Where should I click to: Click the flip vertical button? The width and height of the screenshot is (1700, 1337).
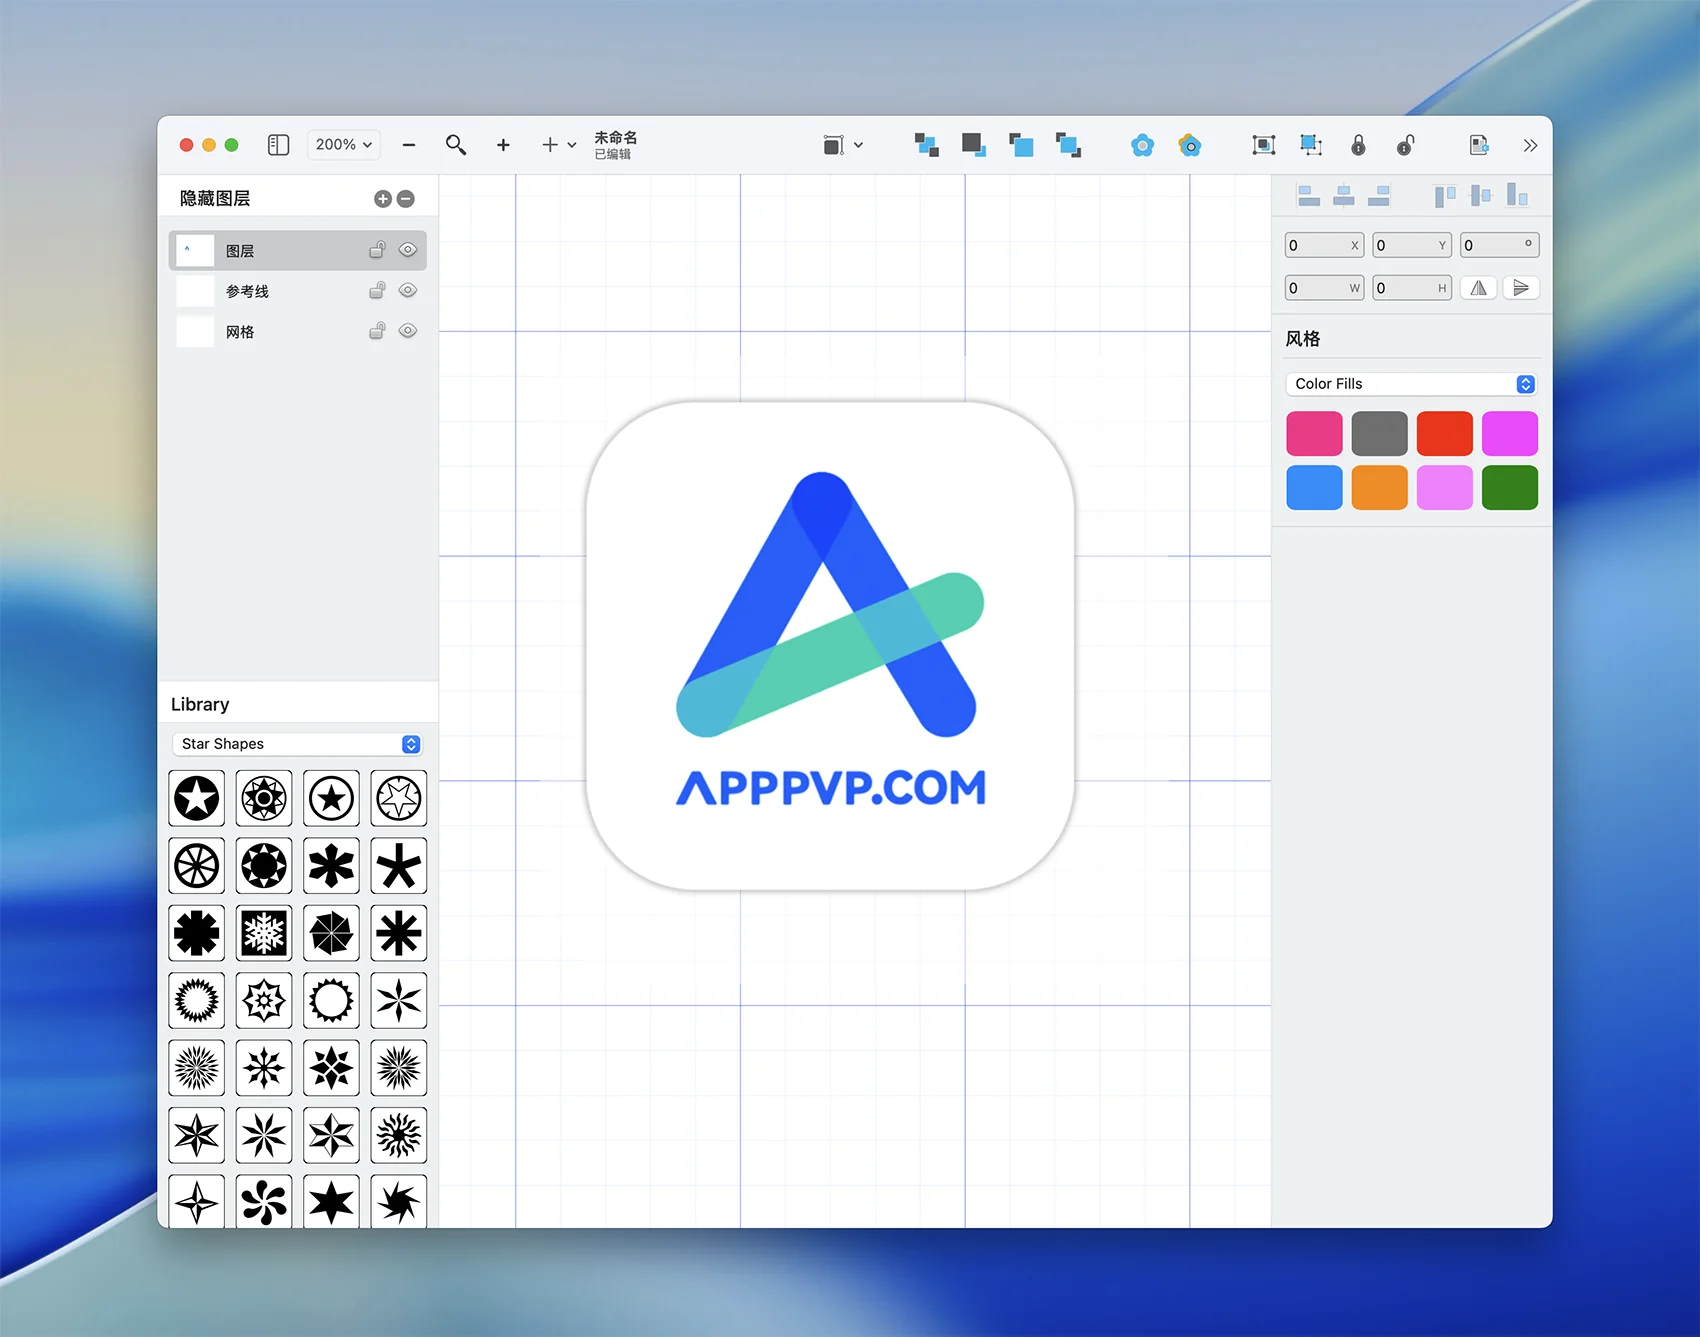point(1521,288)
